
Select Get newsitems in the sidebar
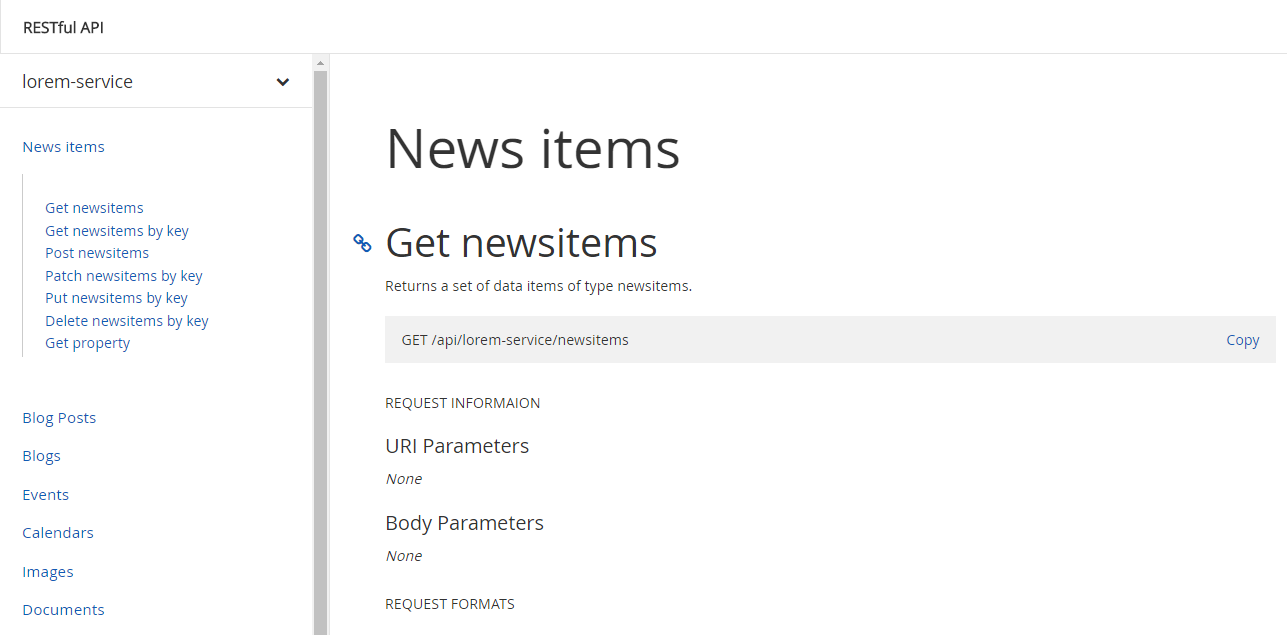[x=94, y=207]
